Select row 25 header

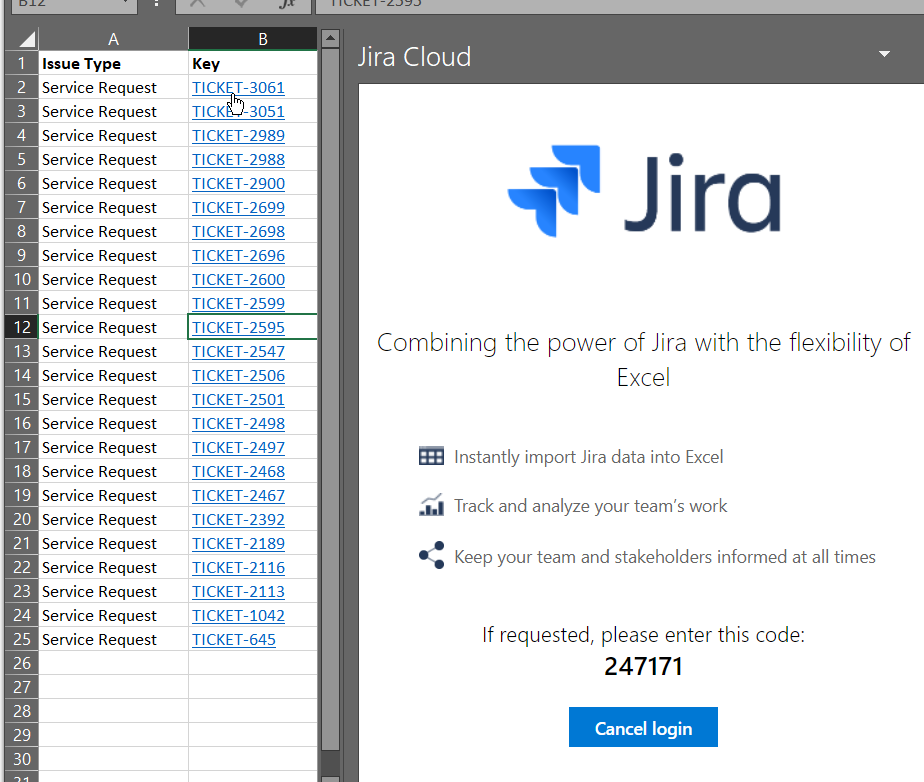pos(22,639)
